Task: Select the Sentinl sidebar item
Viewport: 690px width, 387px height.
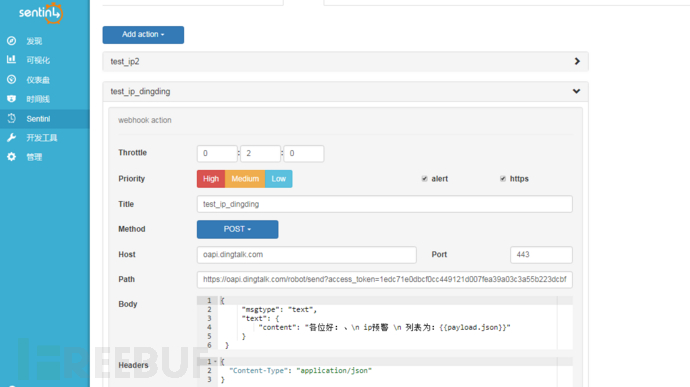Action: [44, 118]
